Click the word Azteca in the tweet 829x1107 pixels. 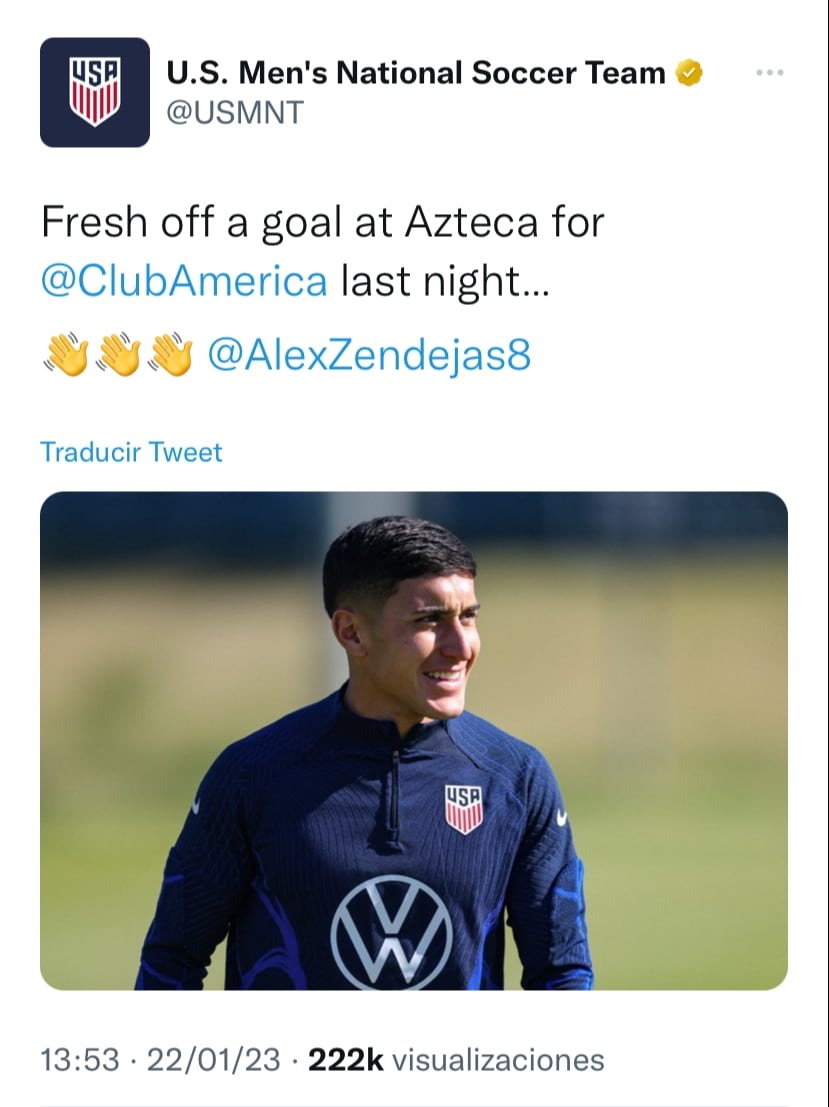tap(470, 222)
